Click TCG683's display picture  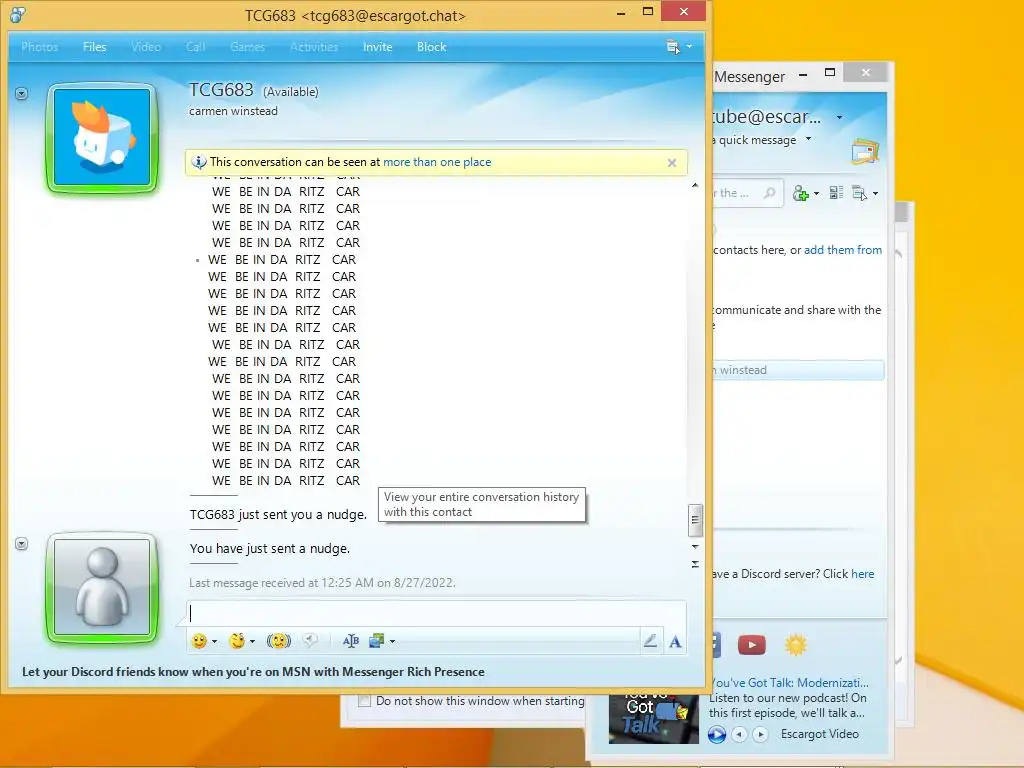(x=102, y=138)
